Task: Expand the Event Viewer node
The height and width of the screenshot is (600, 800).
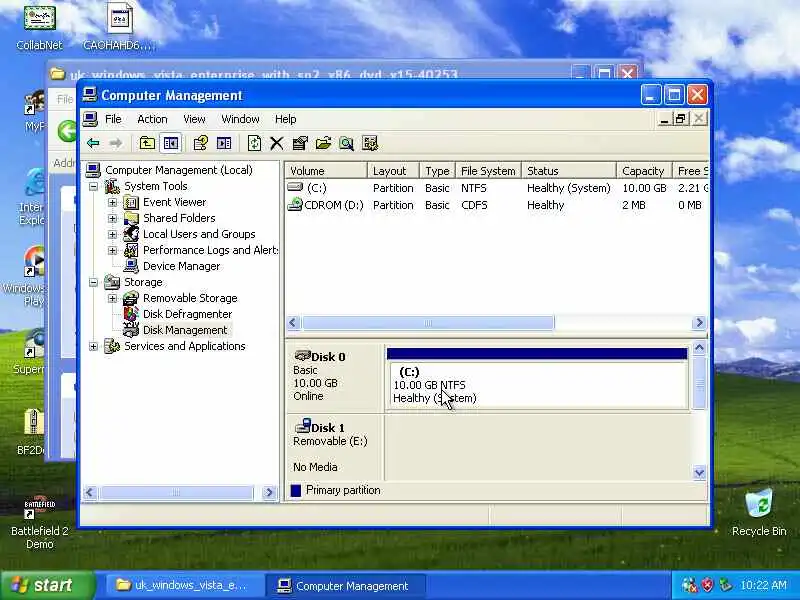Action: [112, 203]
